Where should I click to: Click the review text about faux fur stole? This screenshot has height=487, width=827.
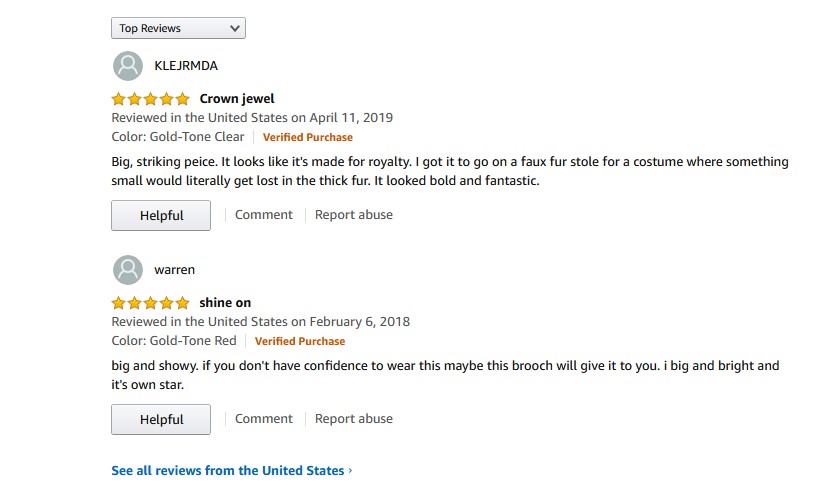click(x=450, y=171)
